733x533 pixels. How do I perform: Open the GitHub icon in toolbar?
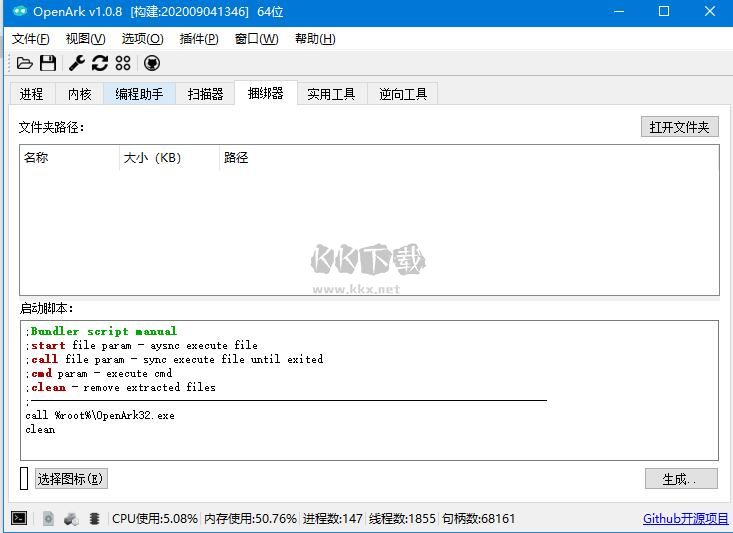tap(152, 63)
